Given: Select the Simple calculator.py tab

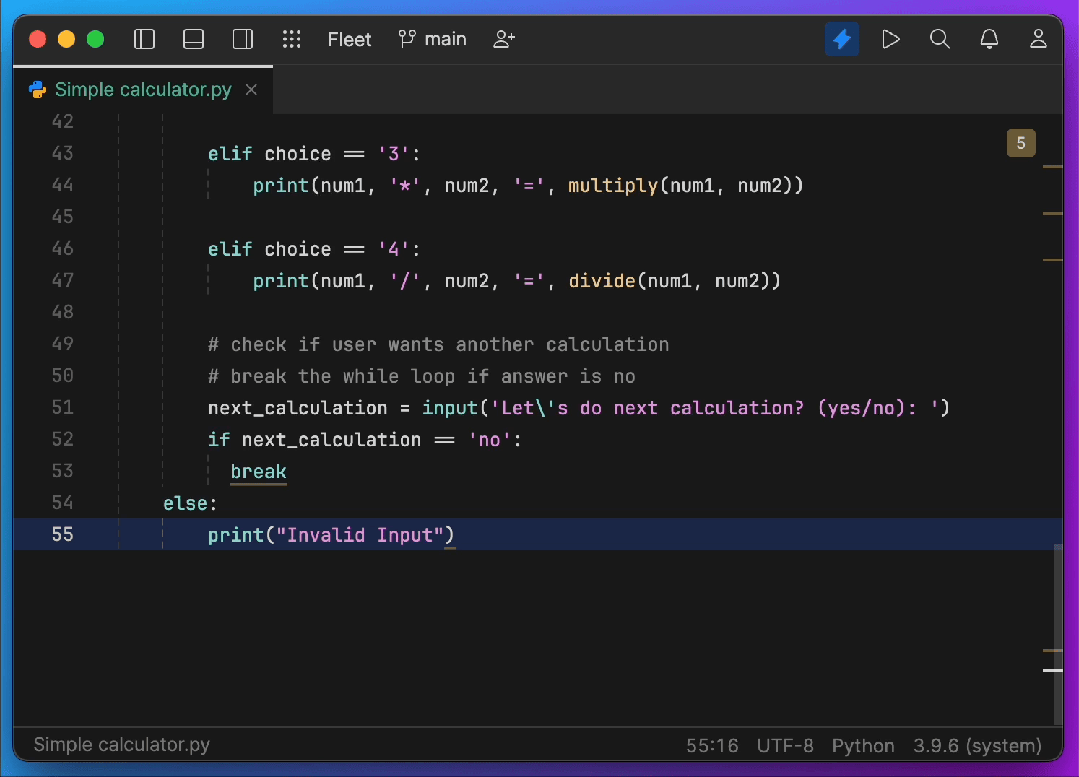Looking at the screenshot, I should [143, 89].
